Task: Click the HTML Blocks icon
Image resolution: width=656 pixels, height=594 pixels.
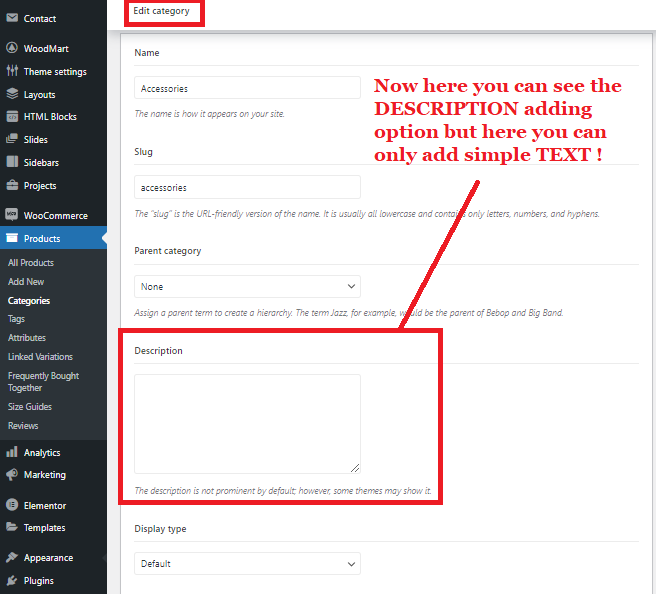Action: (x=12, y=116)
